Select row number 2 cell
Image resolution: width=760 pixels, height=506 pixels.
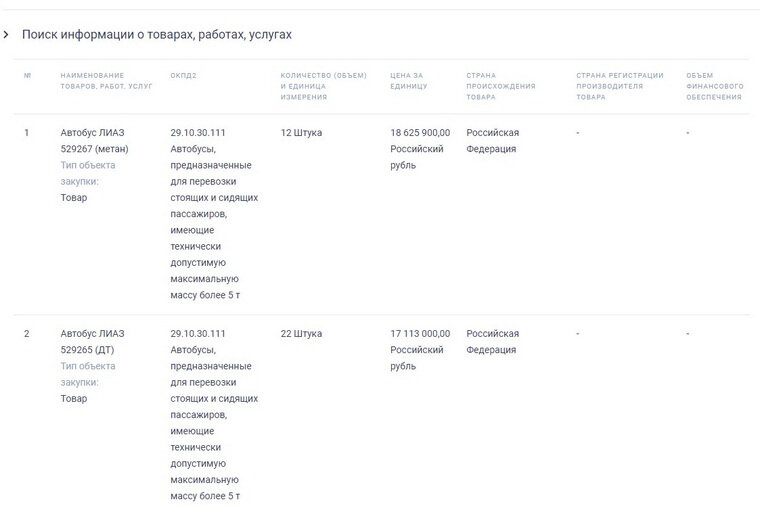tap(27, 333)
